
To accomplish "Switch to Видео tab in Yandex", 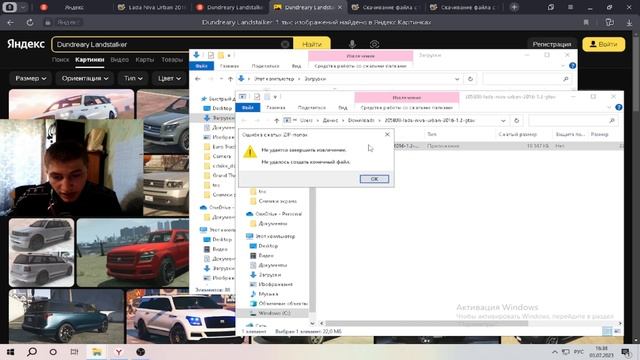I will click(120, 60).
